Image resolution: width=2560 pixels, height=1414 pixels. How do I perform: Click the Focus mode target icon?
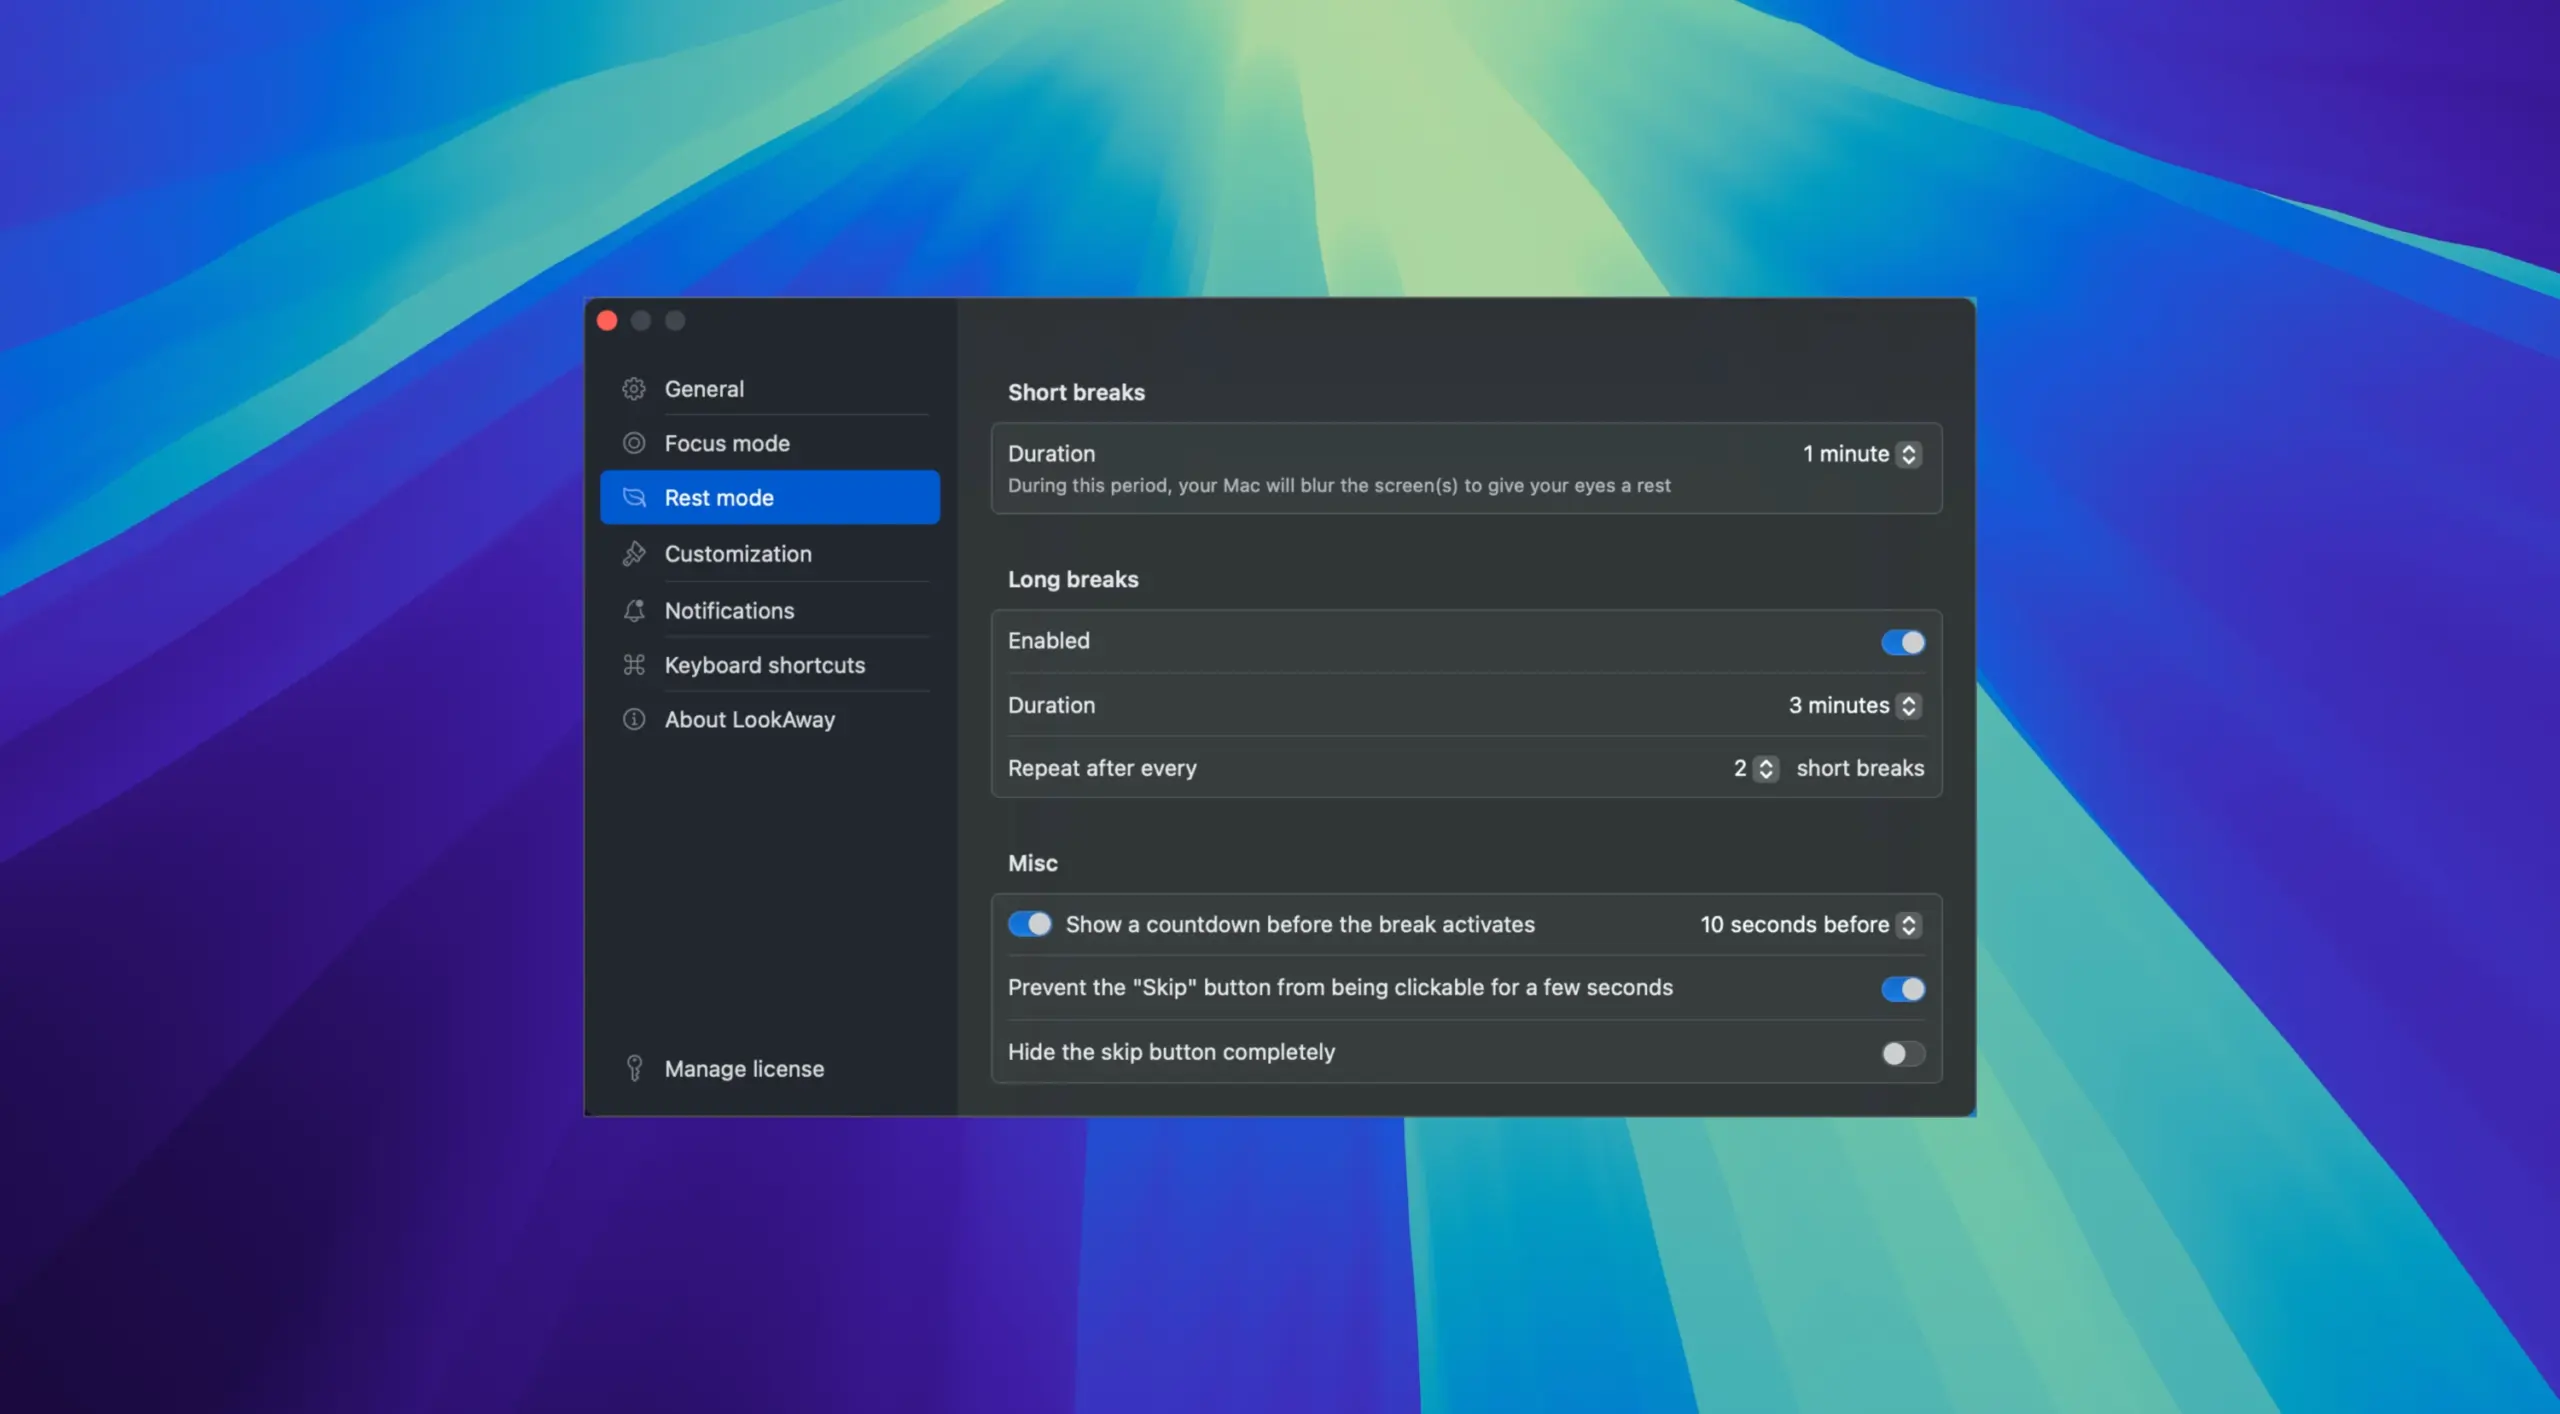(x=634, y=443)
